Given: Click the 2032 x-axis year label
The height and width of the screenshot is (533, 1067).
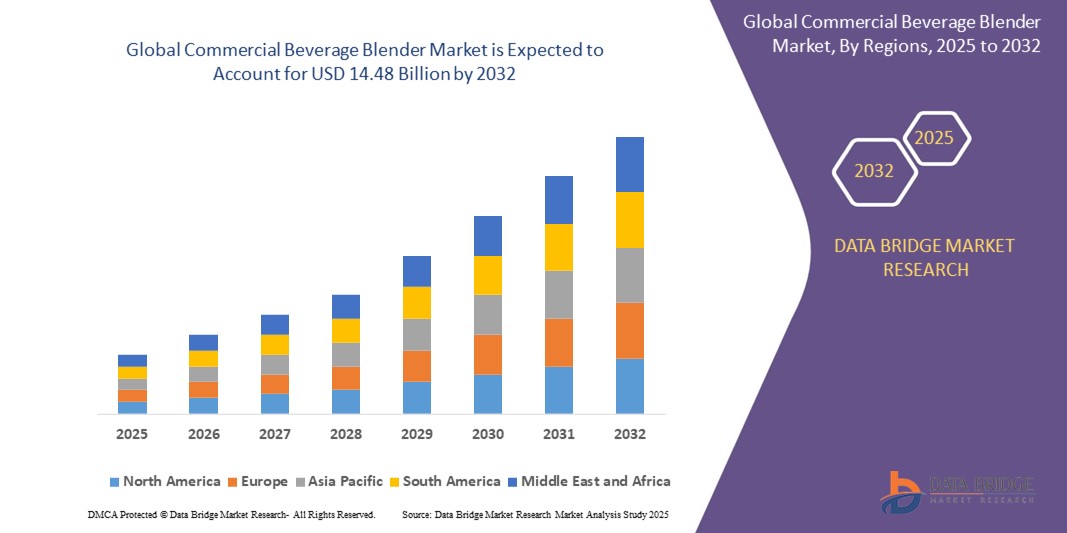Looking at the screenshot, I should point(630,434).
